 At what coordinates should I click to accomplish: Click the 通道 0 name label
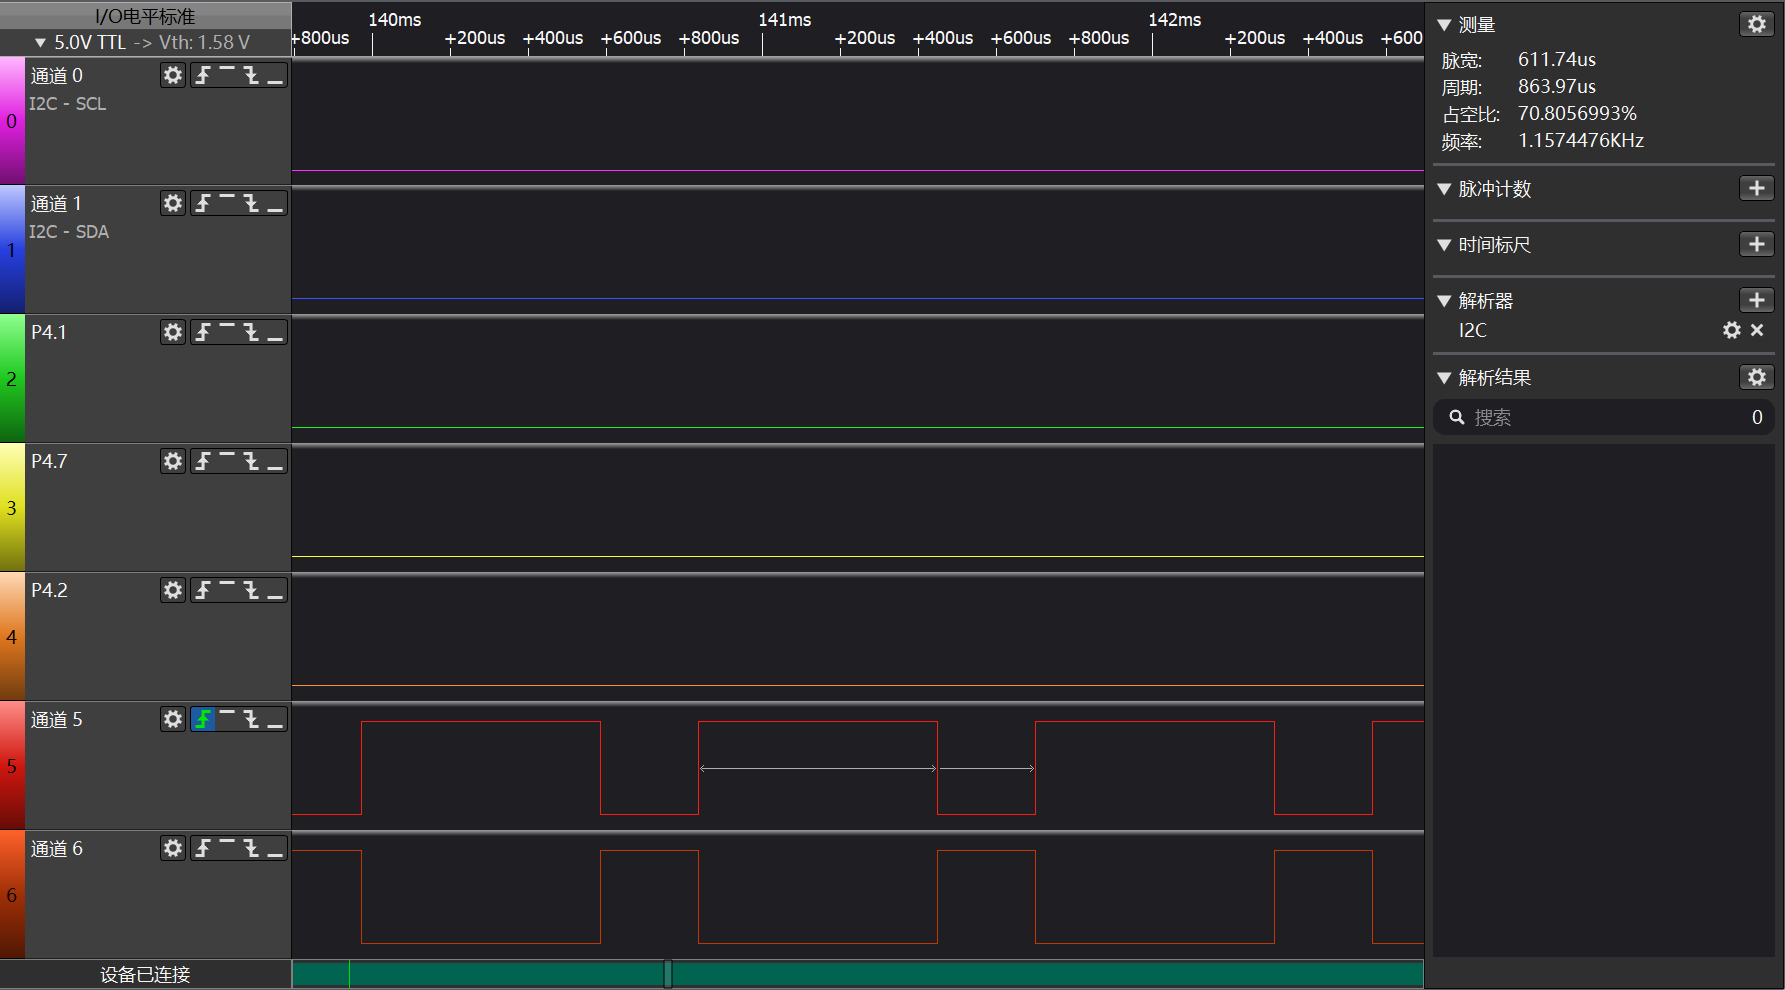click(57, 75)
